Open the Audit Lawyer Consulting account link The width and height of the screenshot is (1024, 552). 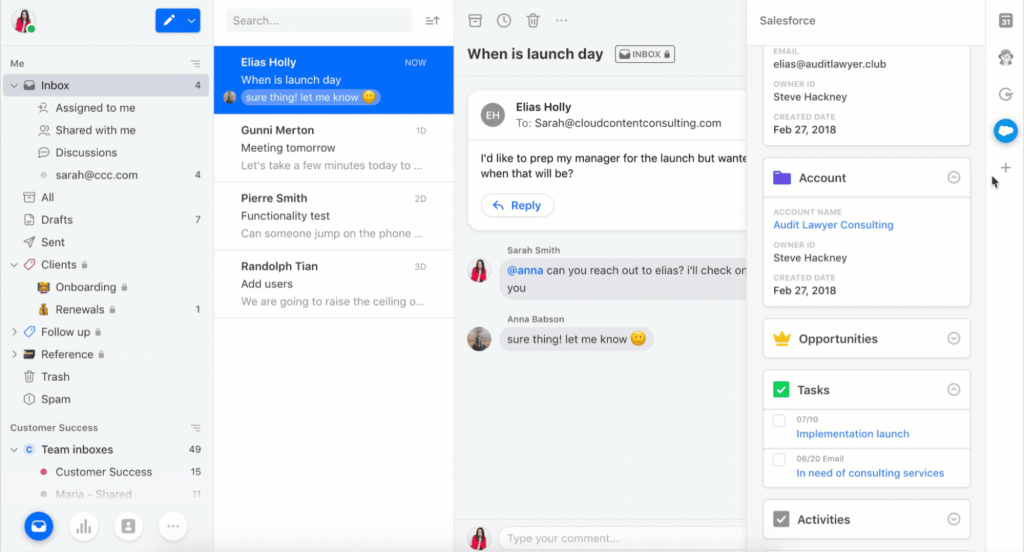tap(833, 225)
